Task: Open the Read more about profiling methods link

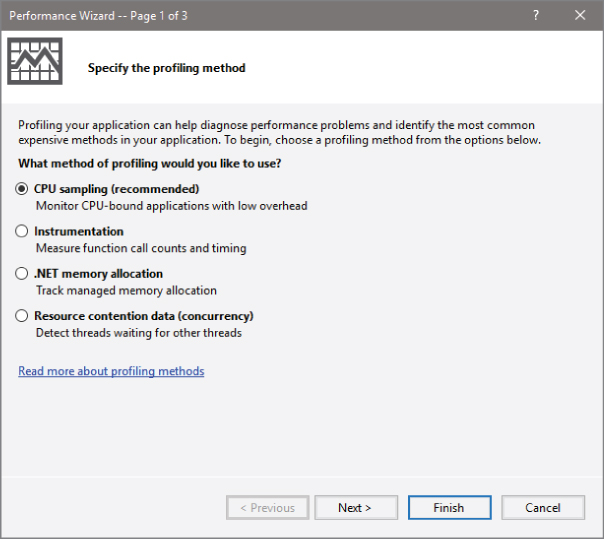Action: pyautogui.click(x=111, y=371)
